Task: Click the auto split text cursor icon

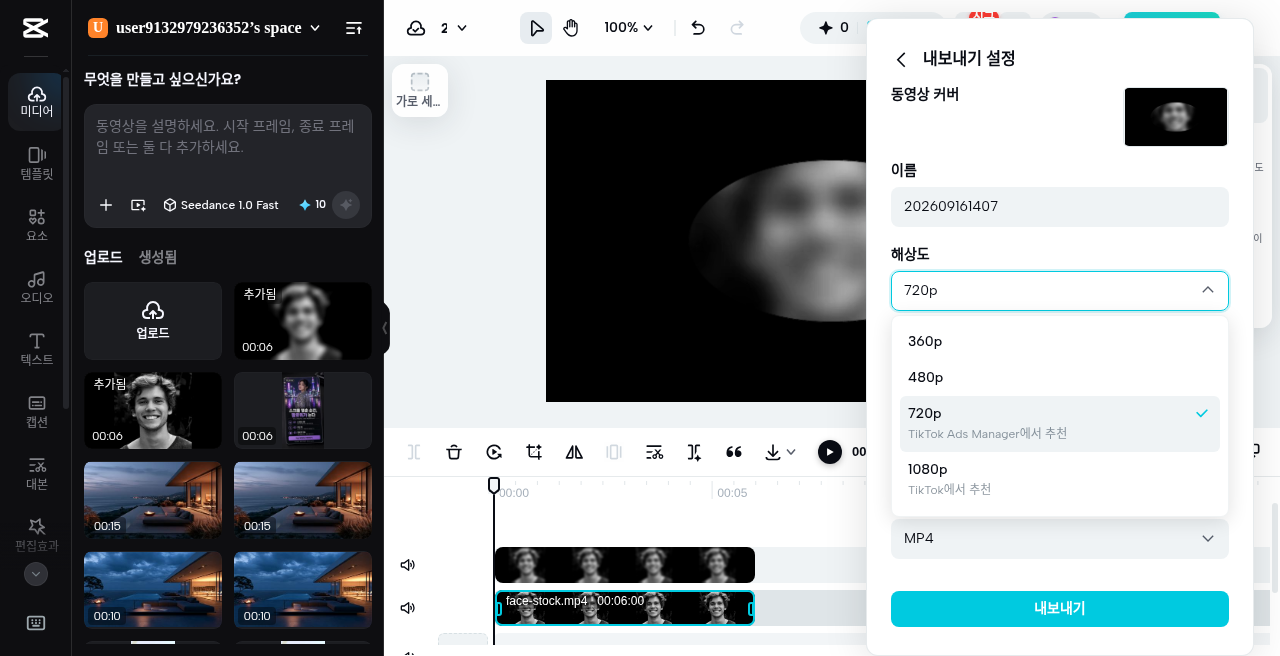Action: tap(694, 452)
